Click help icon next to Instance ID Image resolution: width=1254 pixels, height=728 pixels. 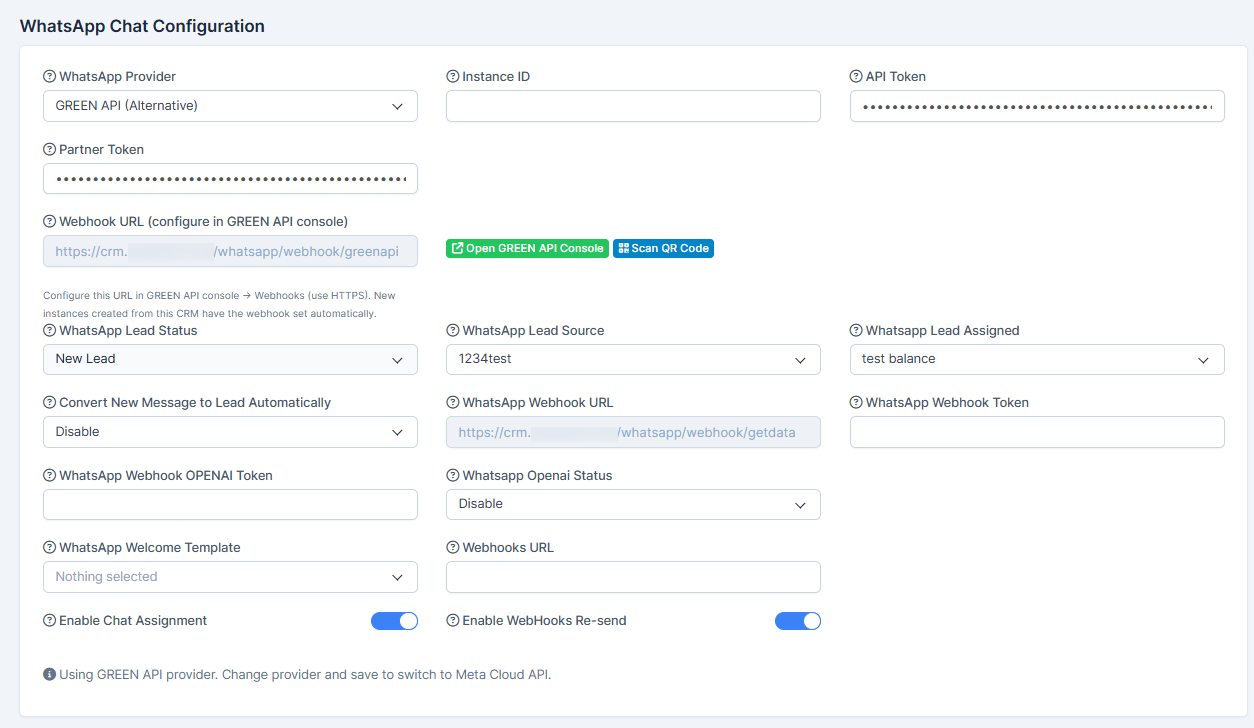coord(453,77)
